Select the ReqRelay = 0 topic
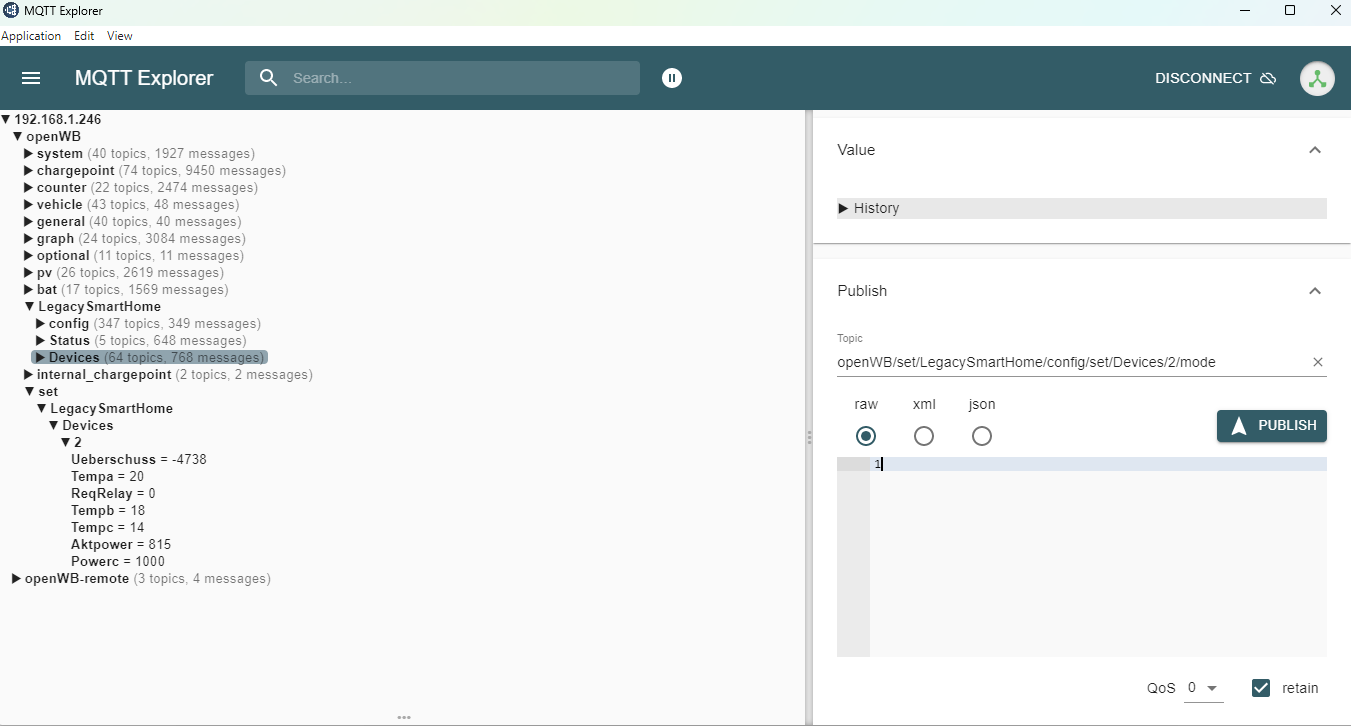The width and height of the screenshot is (1351, 726). click(x=114, y=493)
